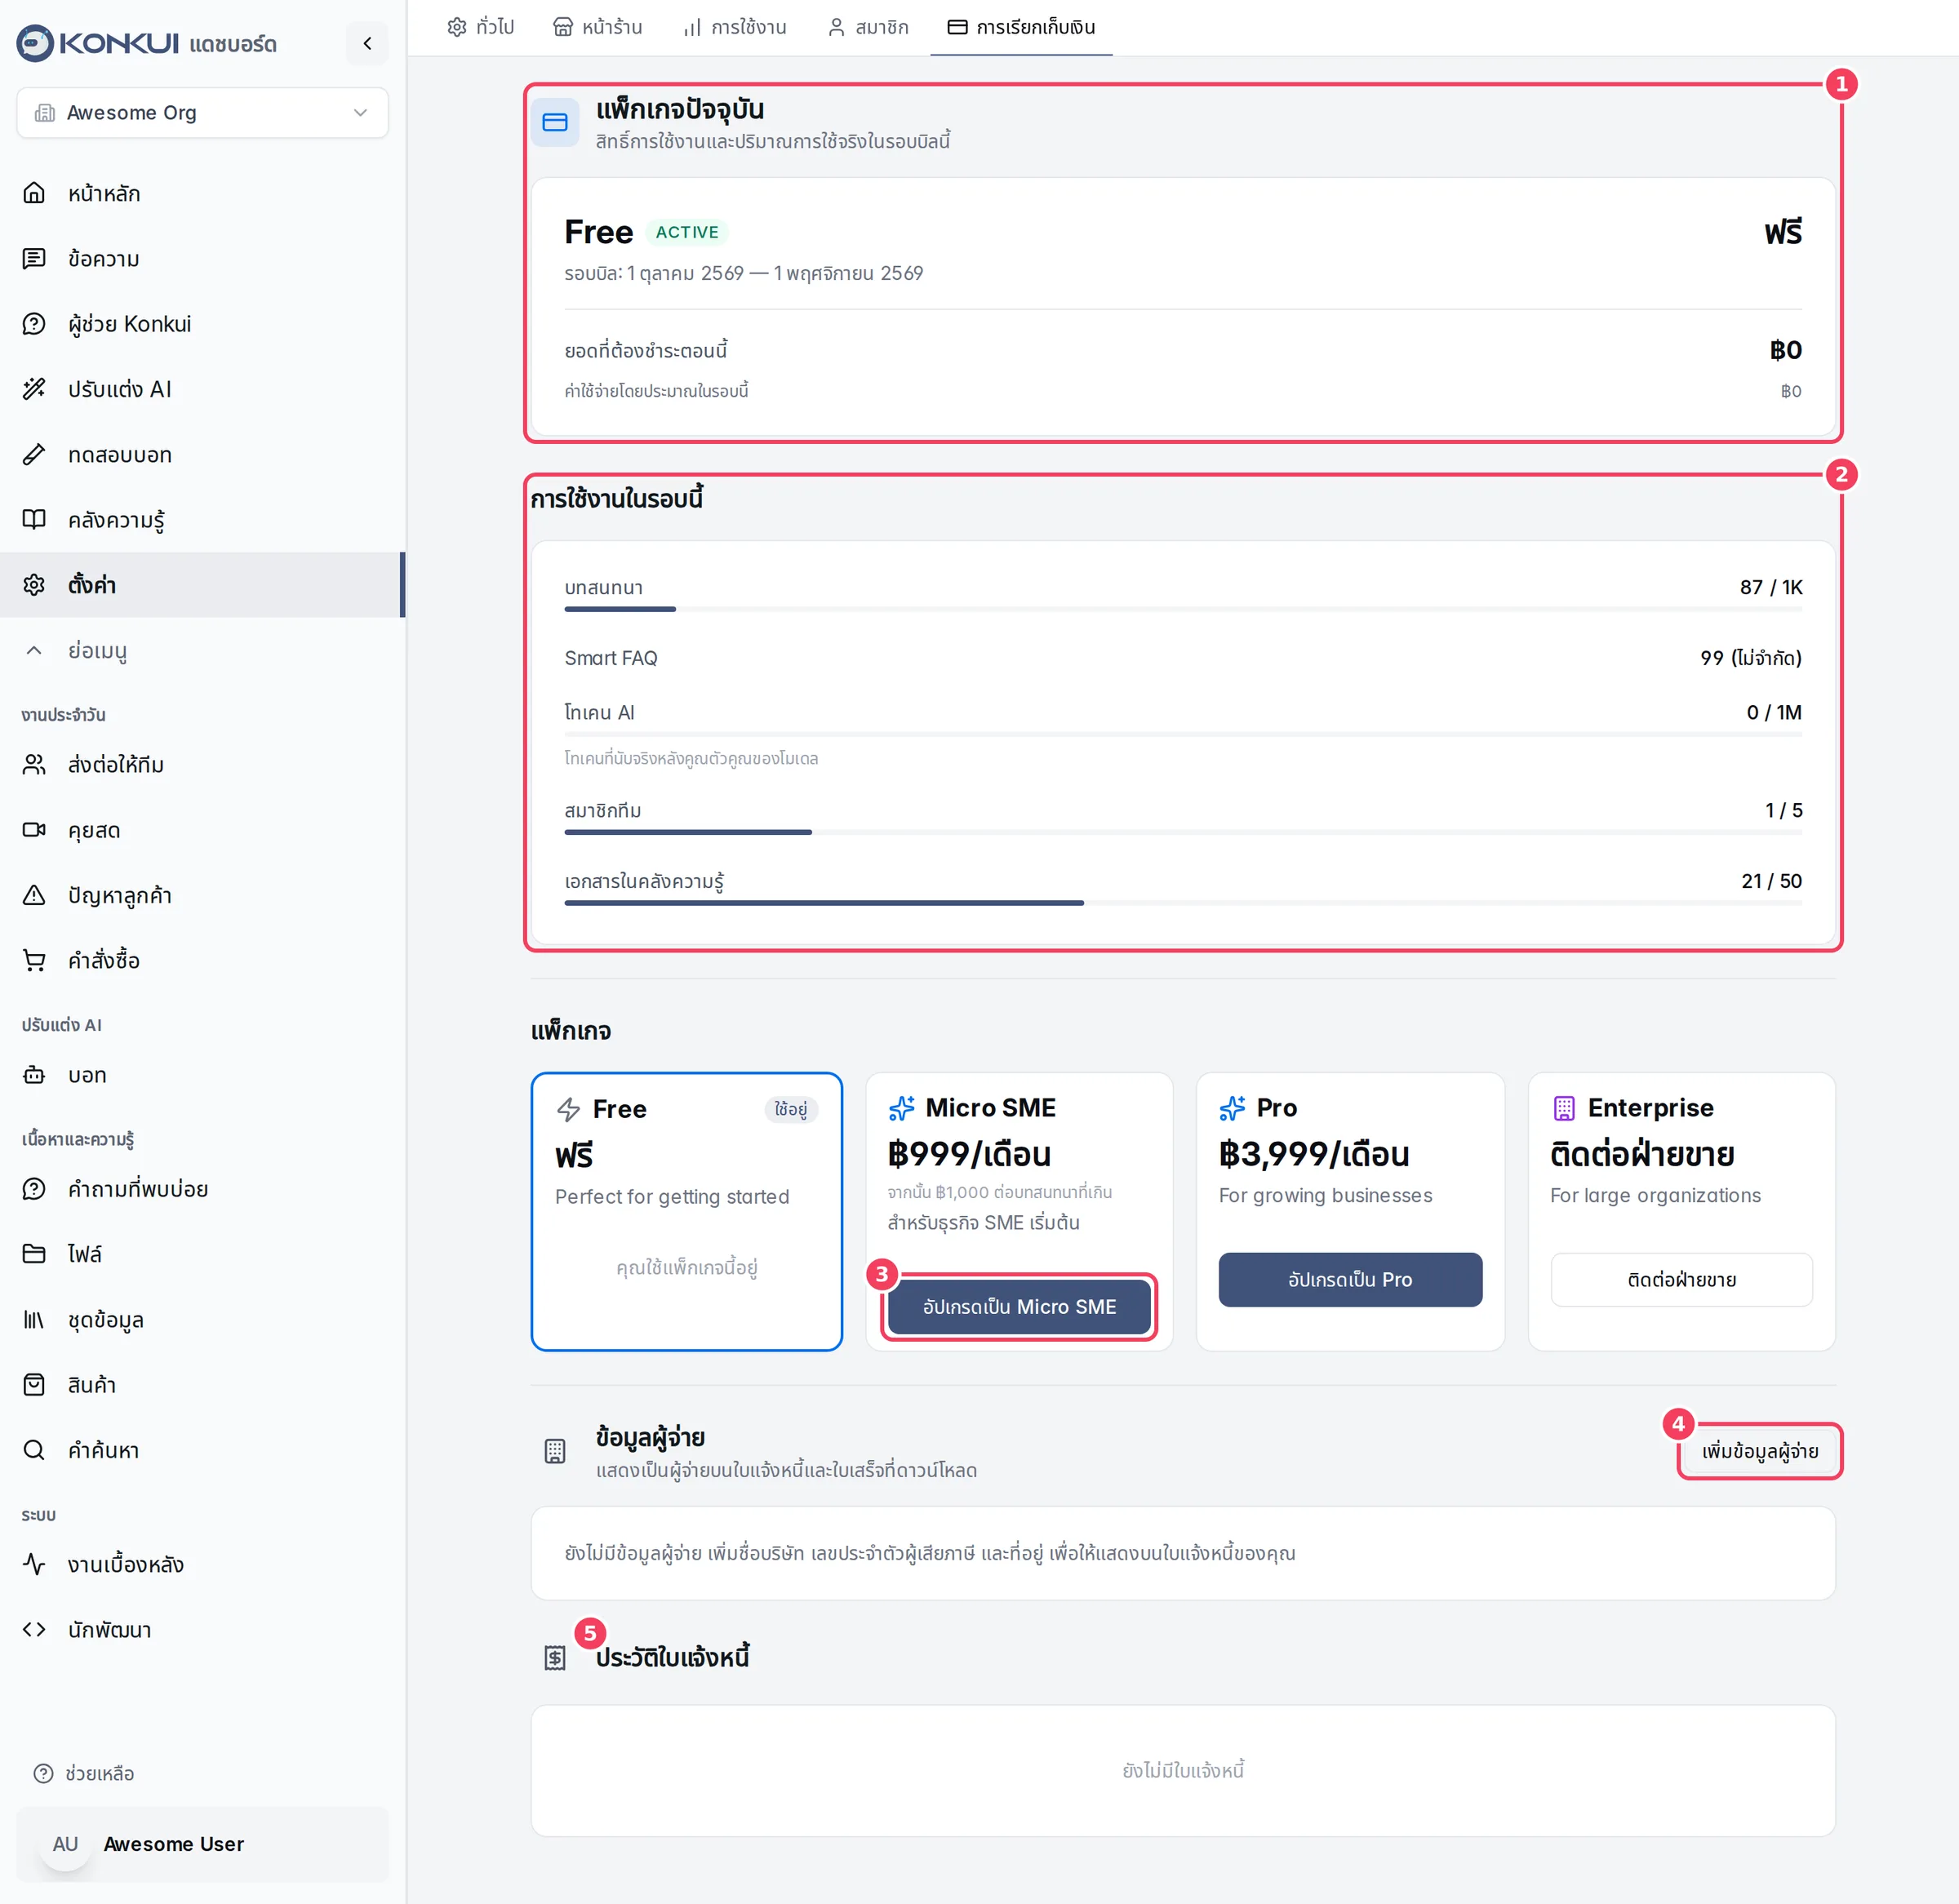Open ไฟล์ folder icon in sidebar
The width and height of the screenshot is (1959, 1904).
pyautogui.click(x=34, y=1254)
